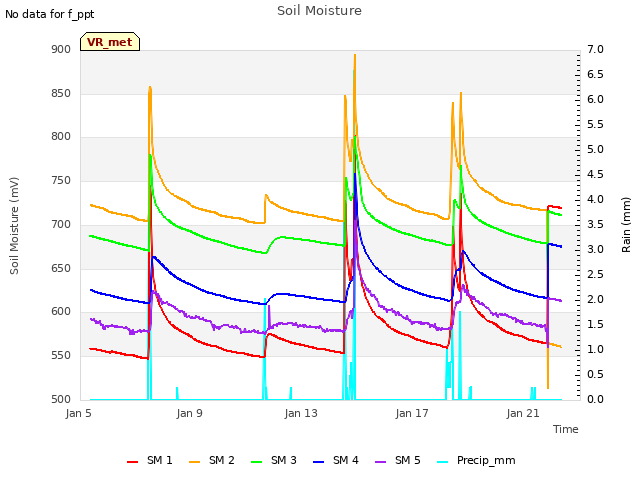Click the red SM 1 legend swatch
The height and width of the screenshot is (480, 640).
pyautogui.click(x=133, y=462)
